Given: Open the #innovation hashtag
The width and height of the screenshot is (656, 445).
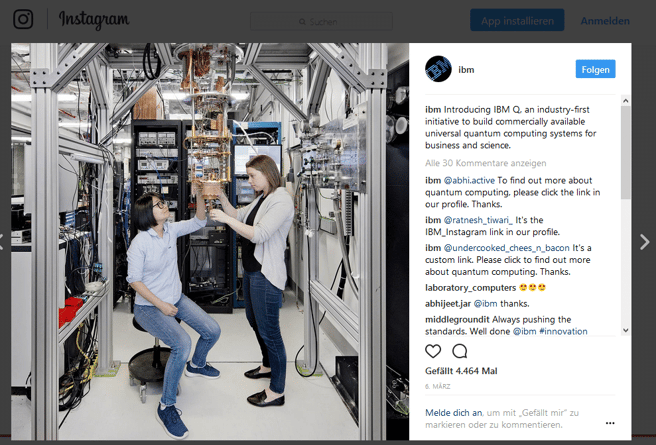Looking at the screenshot, I should pos(563,331).
